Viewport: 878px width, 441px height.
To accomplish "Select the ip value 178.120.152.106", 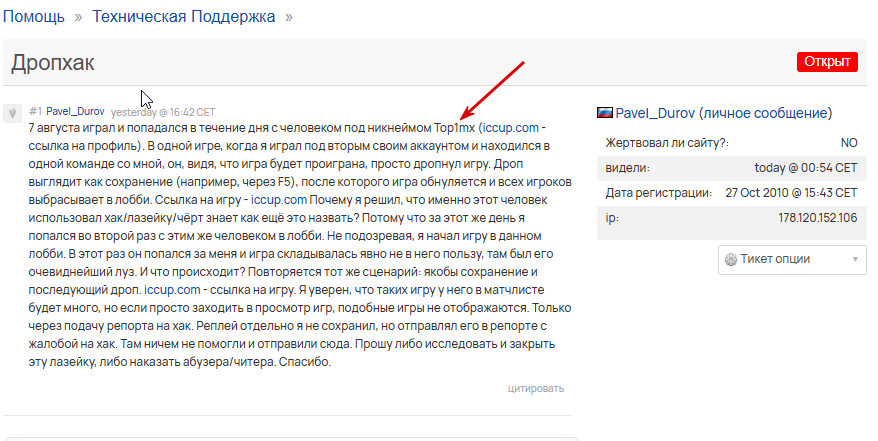I will pos(818,218).
